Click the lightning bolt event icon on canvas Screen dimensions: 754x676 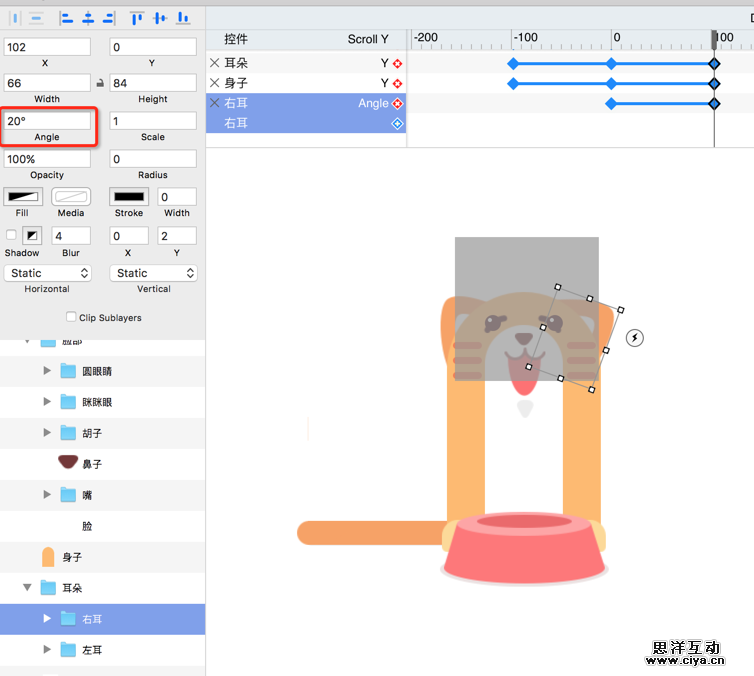coord(634,338)
